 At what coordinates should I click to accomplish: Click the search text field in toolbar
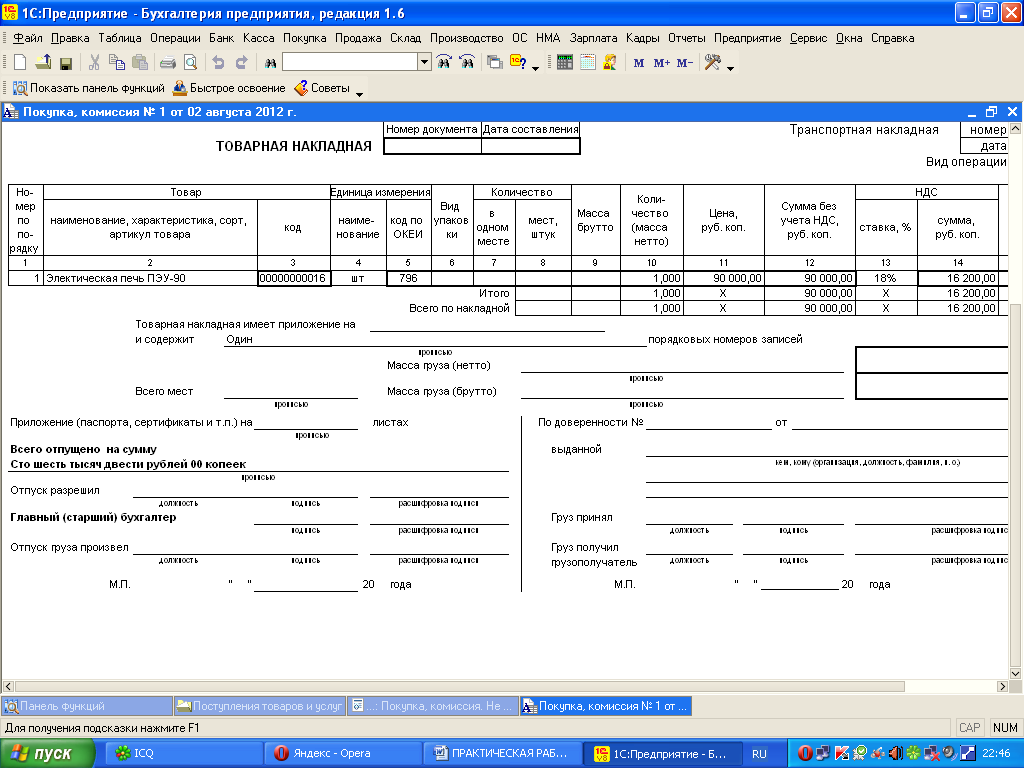(x=350, y=62)
